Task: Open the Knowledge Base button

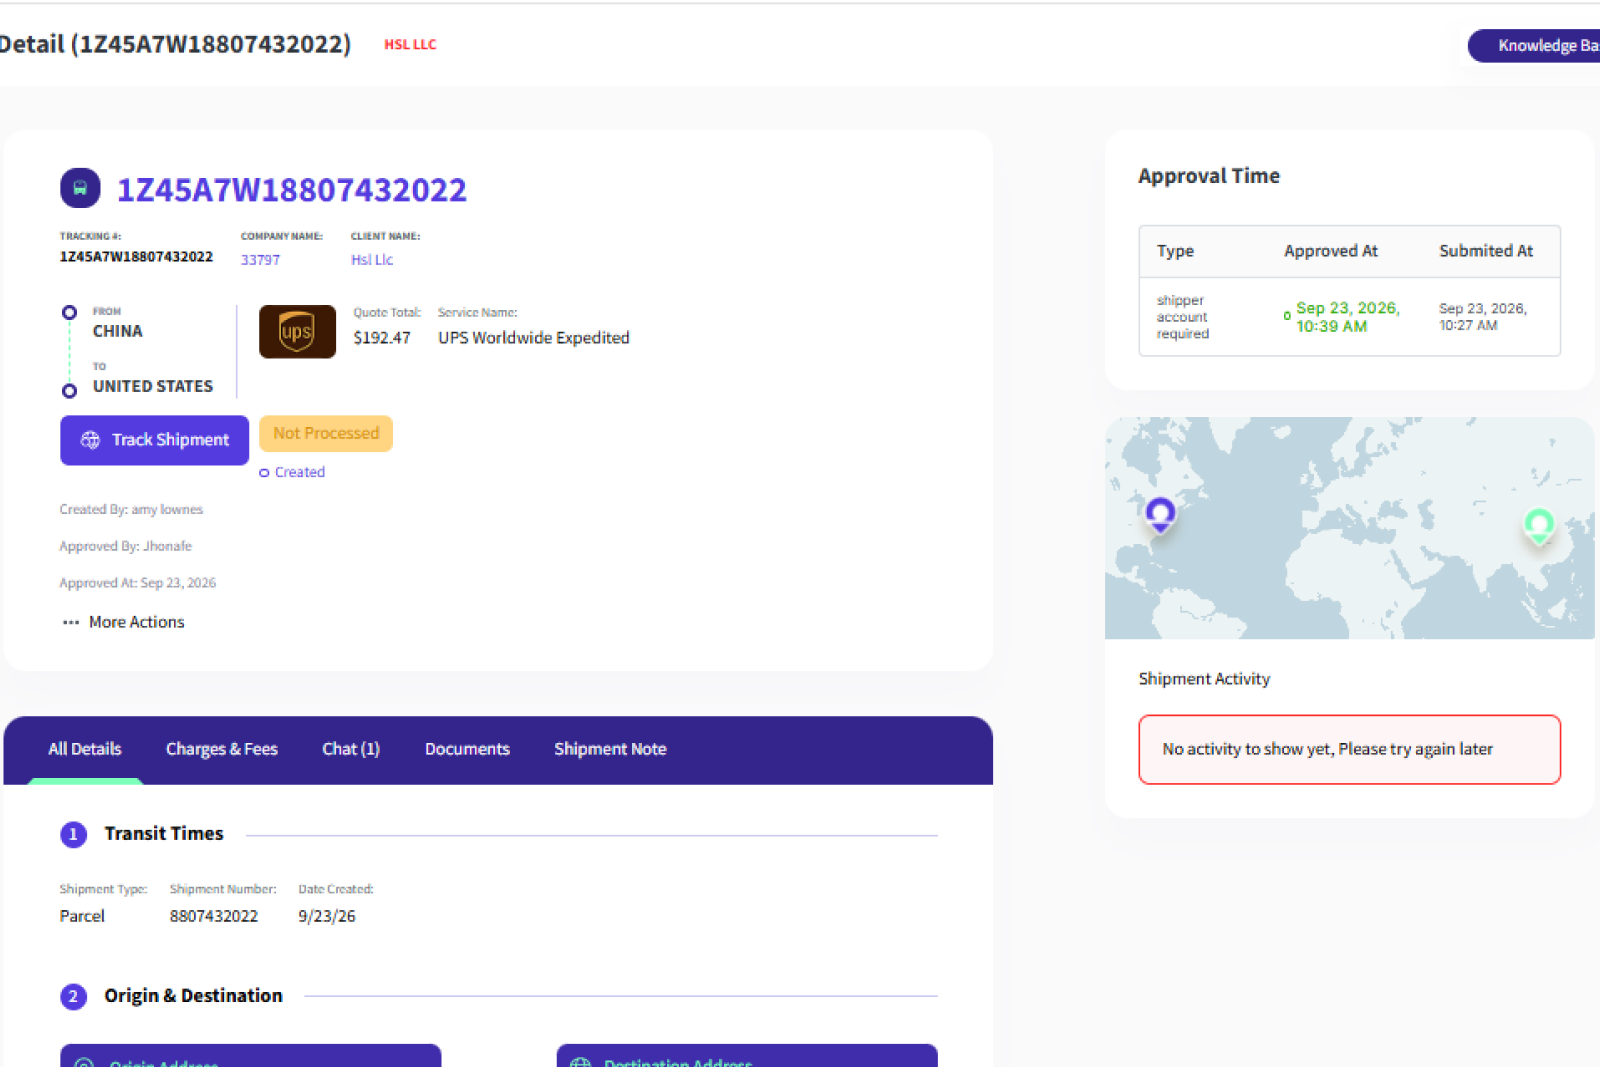Action: (1535, 46)
